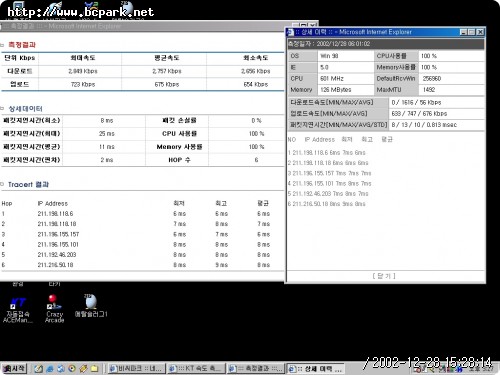Screen dimensions: 500x375
Task: Click the disc-shaped quick launch icon
Action: [72, 369]
